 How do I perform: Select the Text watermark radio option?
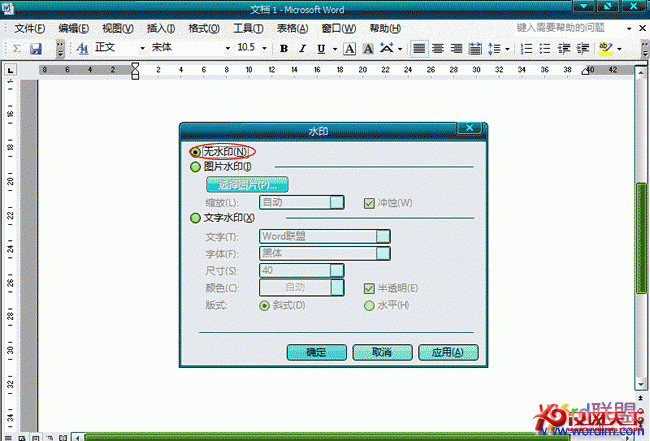pos(195,218)
